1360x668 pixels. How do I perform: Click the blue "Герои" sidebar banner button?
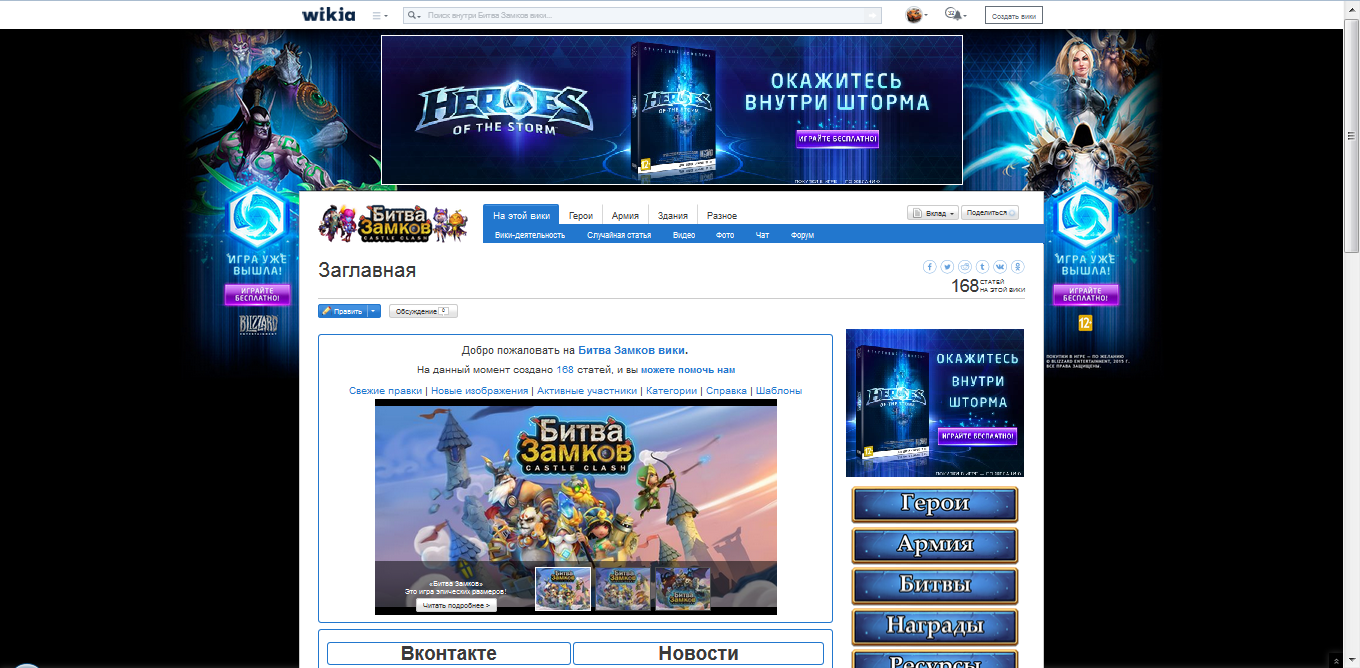(x=935, y=505)
